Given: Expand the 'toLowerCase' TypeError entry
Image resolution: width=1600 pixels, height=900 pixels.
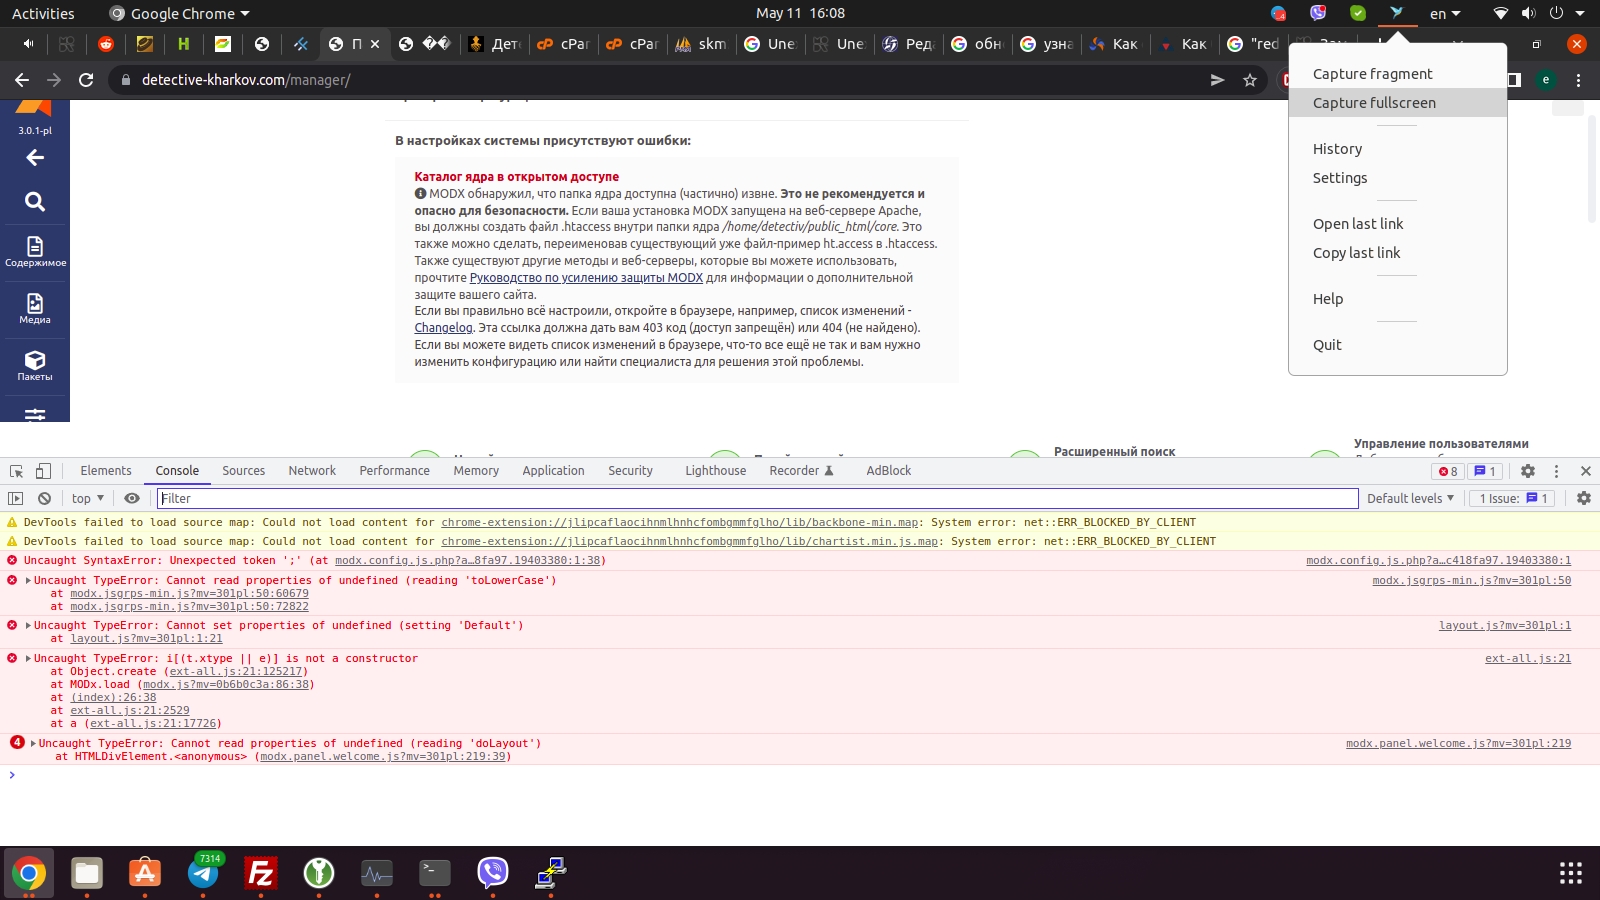Looking at the screenshot, I should click(28, 581).
